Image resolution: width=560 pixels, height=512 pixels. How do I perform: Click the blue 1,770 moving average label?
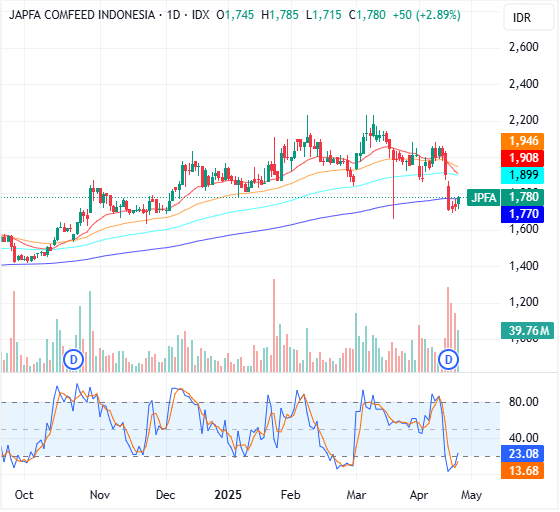tap(522, 214)
